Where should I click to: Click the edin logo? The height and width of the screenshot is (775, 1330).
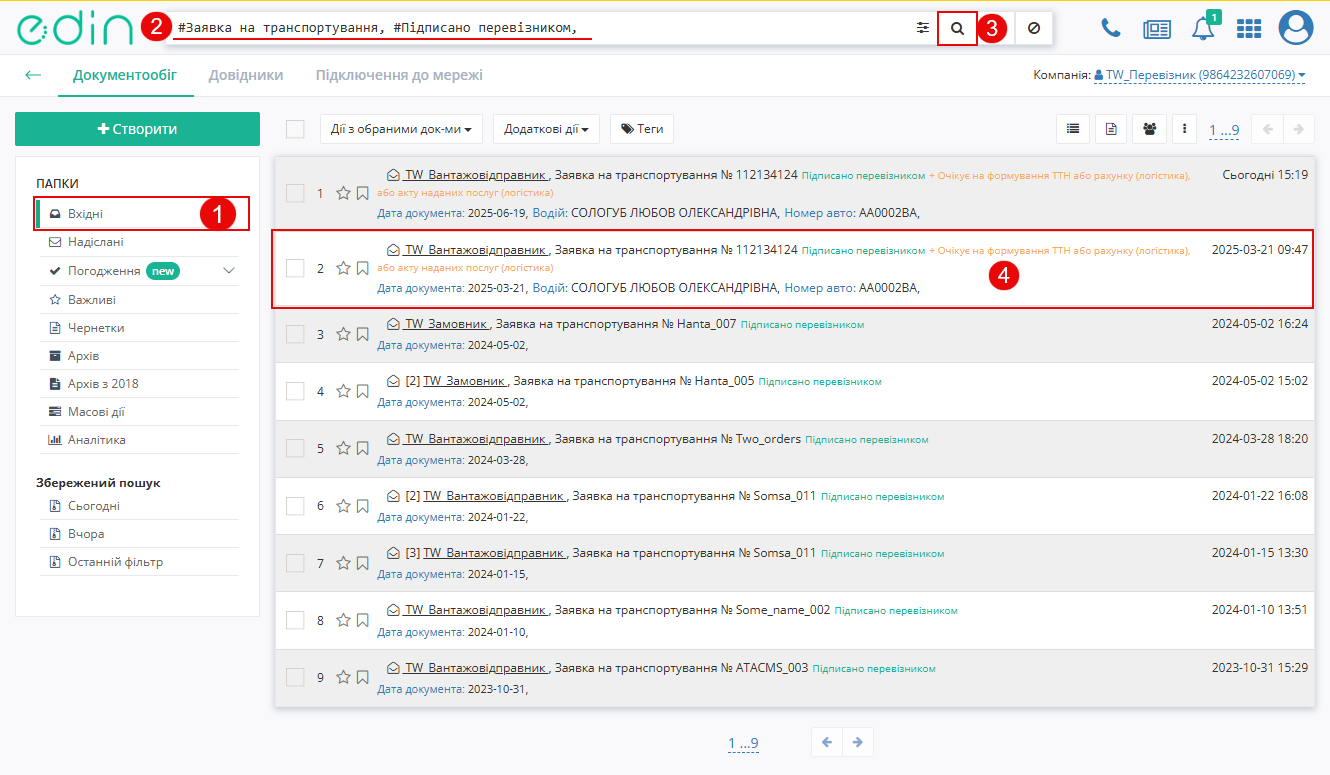coord(74,29)
